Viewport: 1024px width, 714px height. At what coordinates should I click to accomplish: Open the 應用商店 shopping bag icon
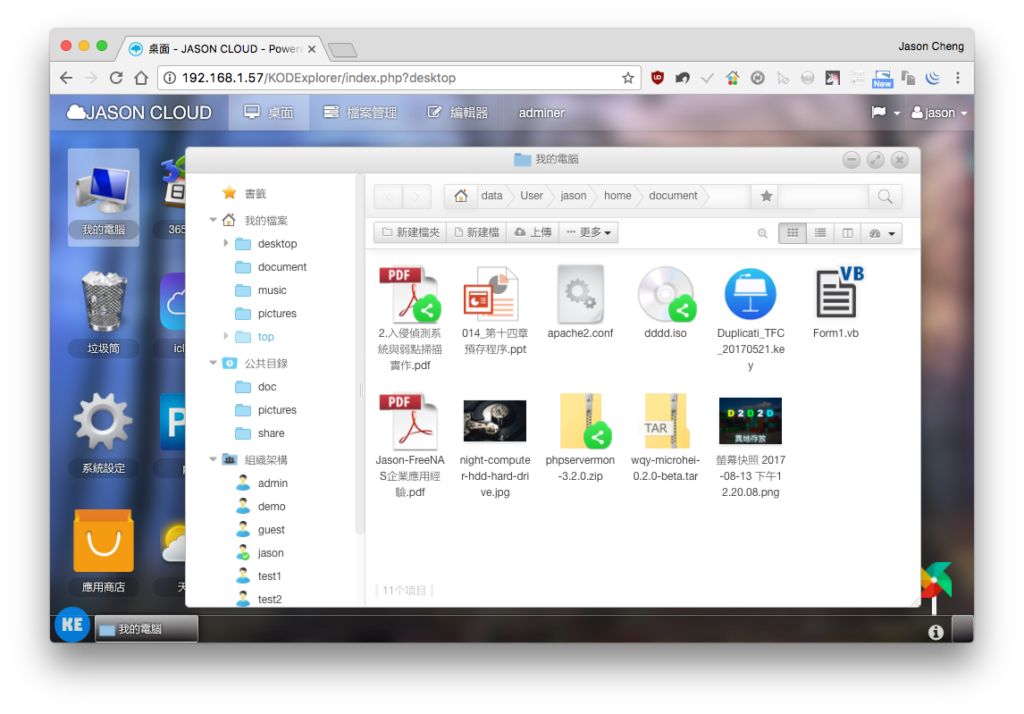pyautogui.click(x=103, y=550)
